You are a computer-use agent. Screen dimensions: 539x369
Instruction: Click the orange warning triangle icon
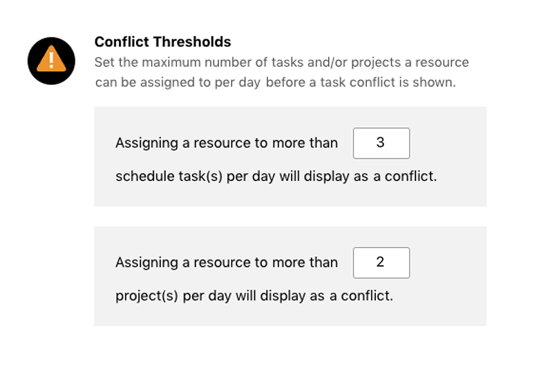click(x=51, y=59)
